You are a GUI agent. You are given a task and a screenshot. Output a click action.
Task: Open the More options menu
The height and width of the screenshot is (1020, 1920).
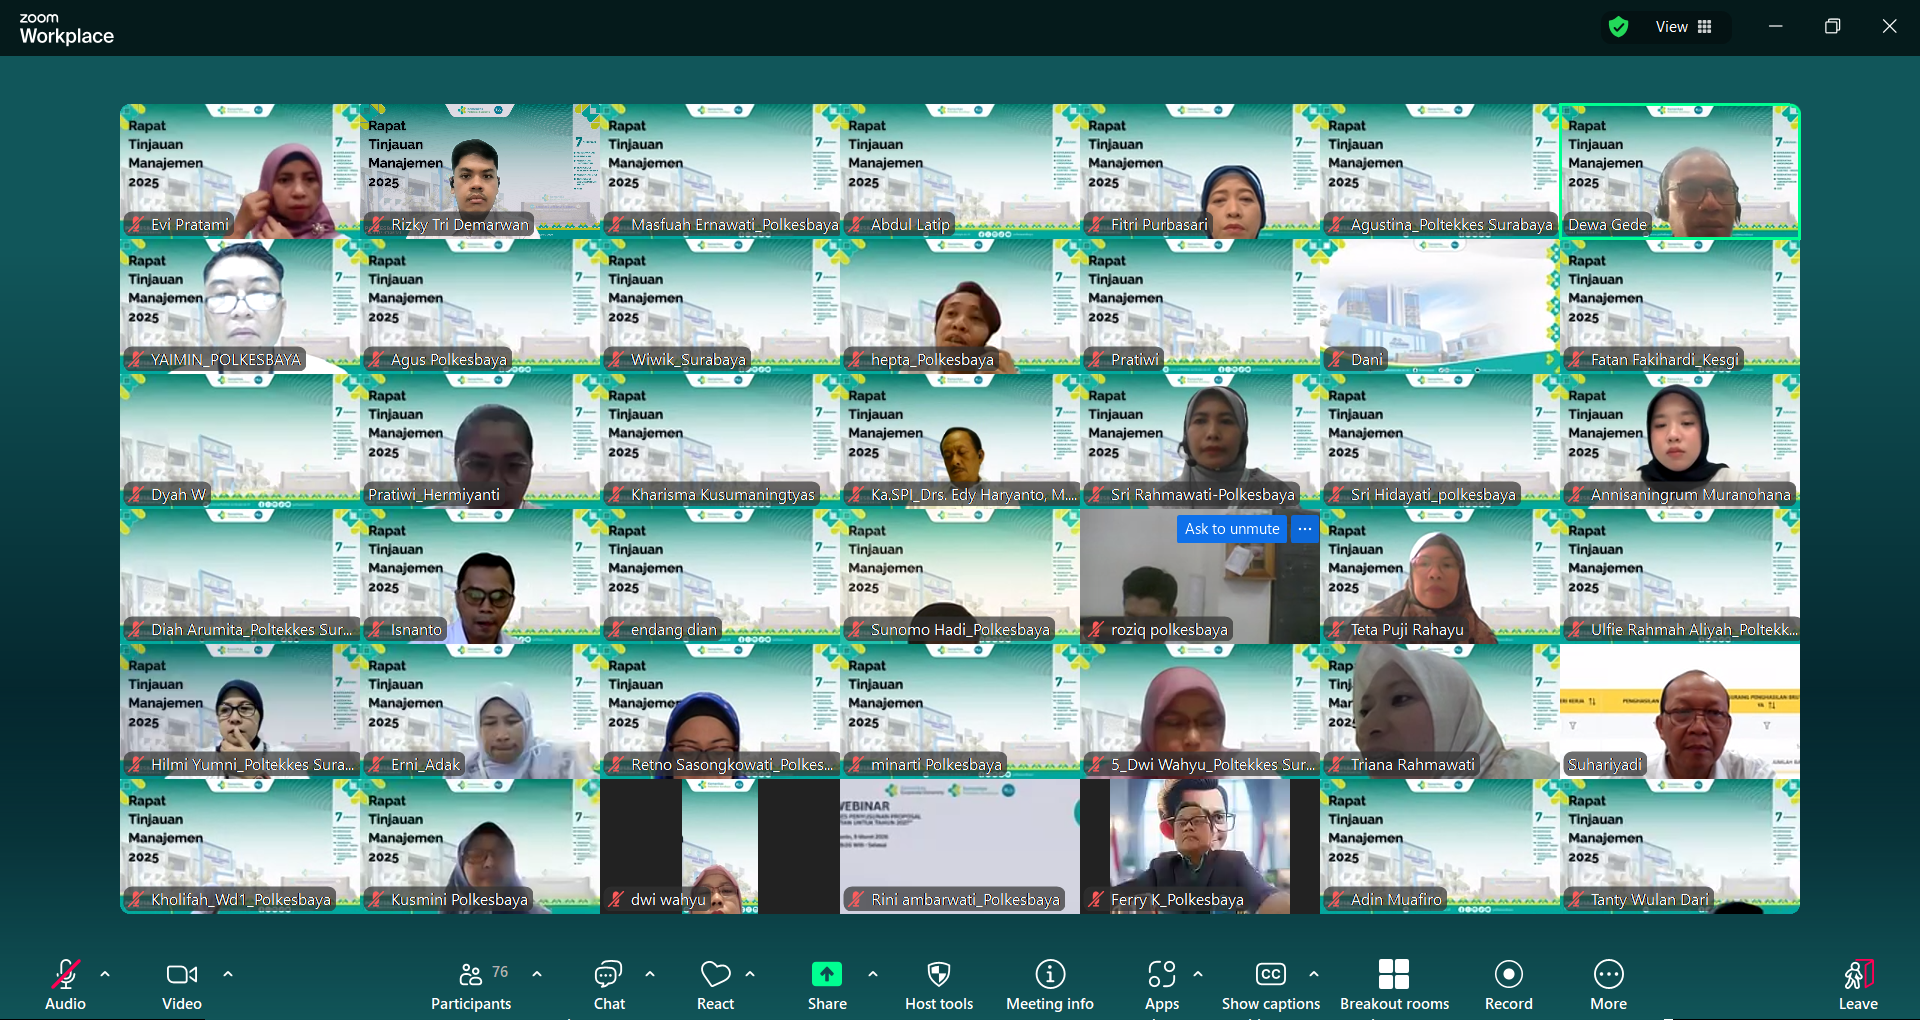(1608, 974)
